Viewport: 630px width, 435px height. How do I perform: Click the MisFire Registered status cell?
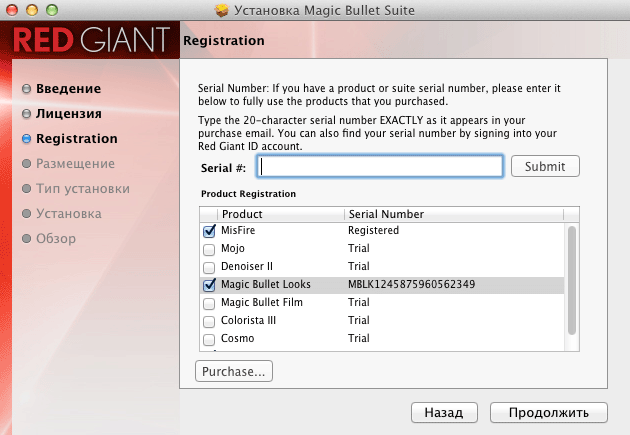point(373,230)
